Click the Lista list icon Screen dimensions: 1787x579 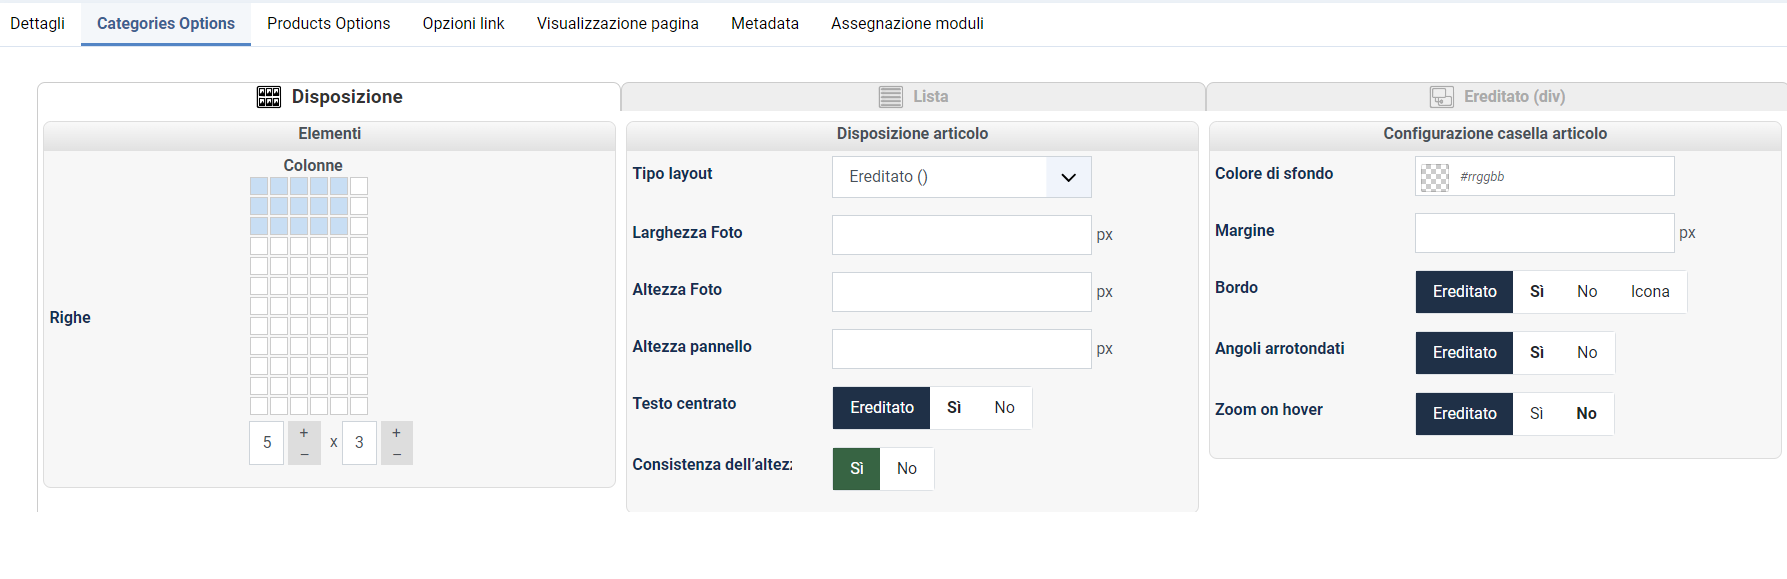pos(890,97)
